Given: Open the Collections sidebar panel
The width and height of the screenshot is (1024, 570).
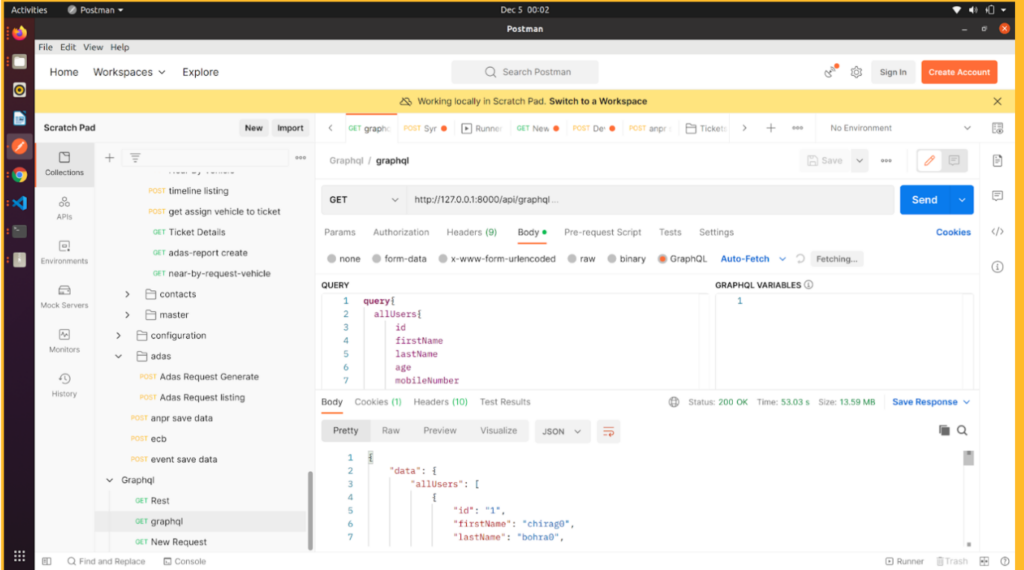Looking at the screenshot, I should (64, 163).
